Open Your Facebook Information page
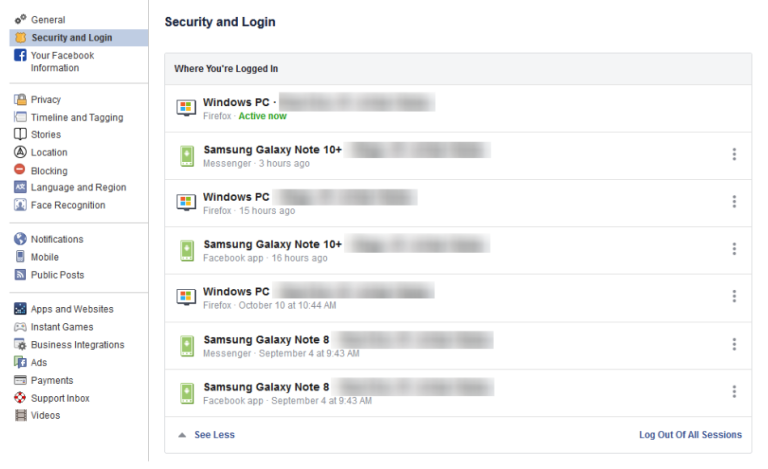Screen dimensions: 768x469 point(62,62)
